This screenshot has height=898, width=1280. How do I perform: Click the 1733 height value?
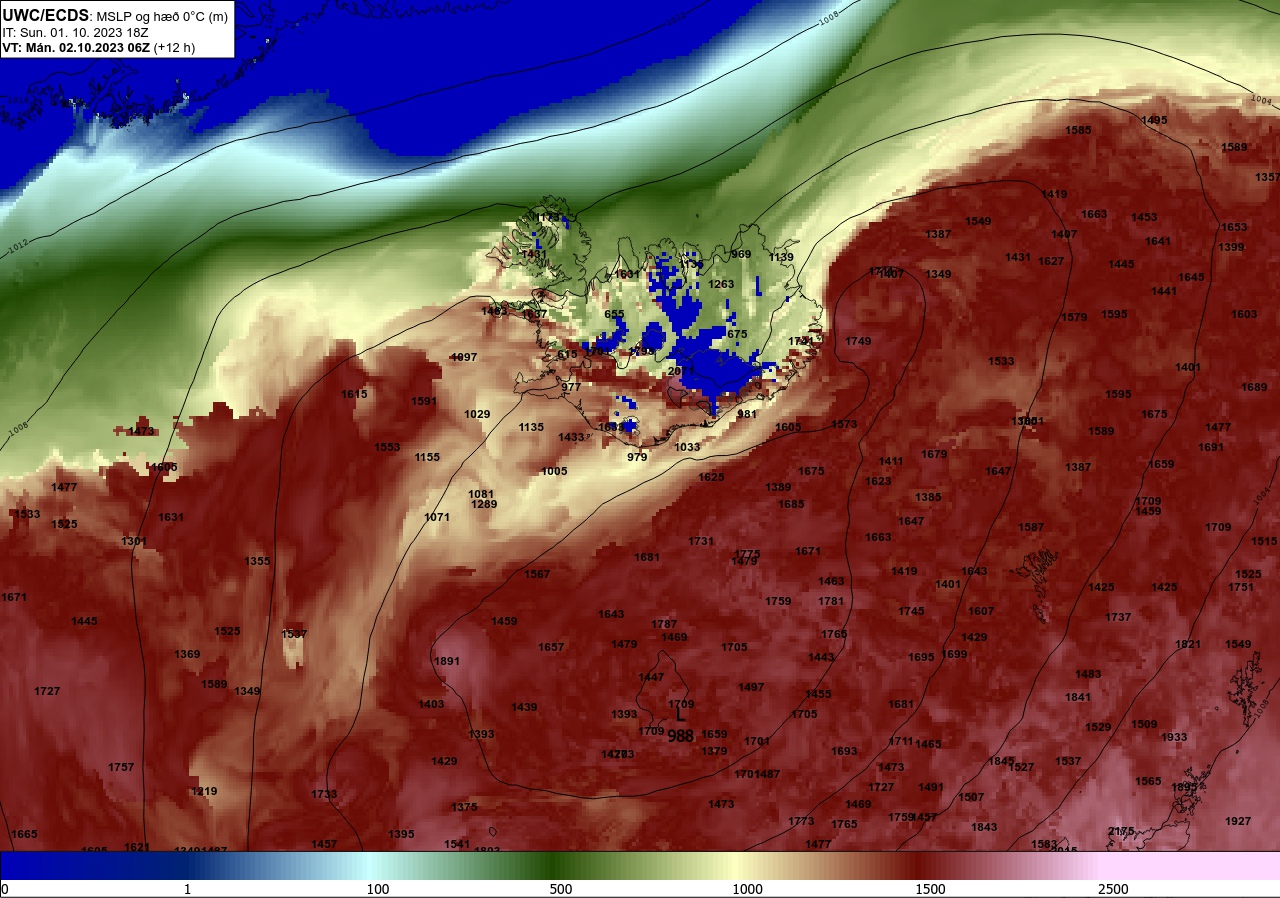tap(324, 794)
